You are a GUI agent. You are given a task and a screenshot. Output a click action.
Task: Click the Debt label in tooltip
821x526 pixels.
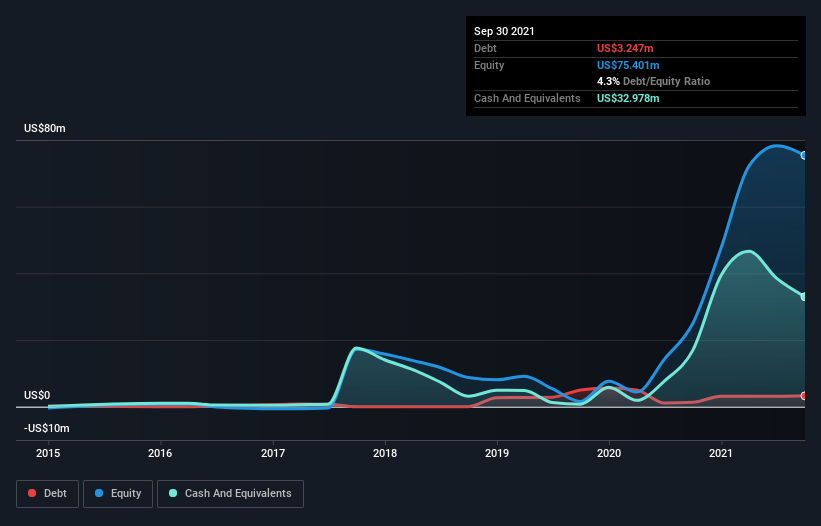coord(485,48)
